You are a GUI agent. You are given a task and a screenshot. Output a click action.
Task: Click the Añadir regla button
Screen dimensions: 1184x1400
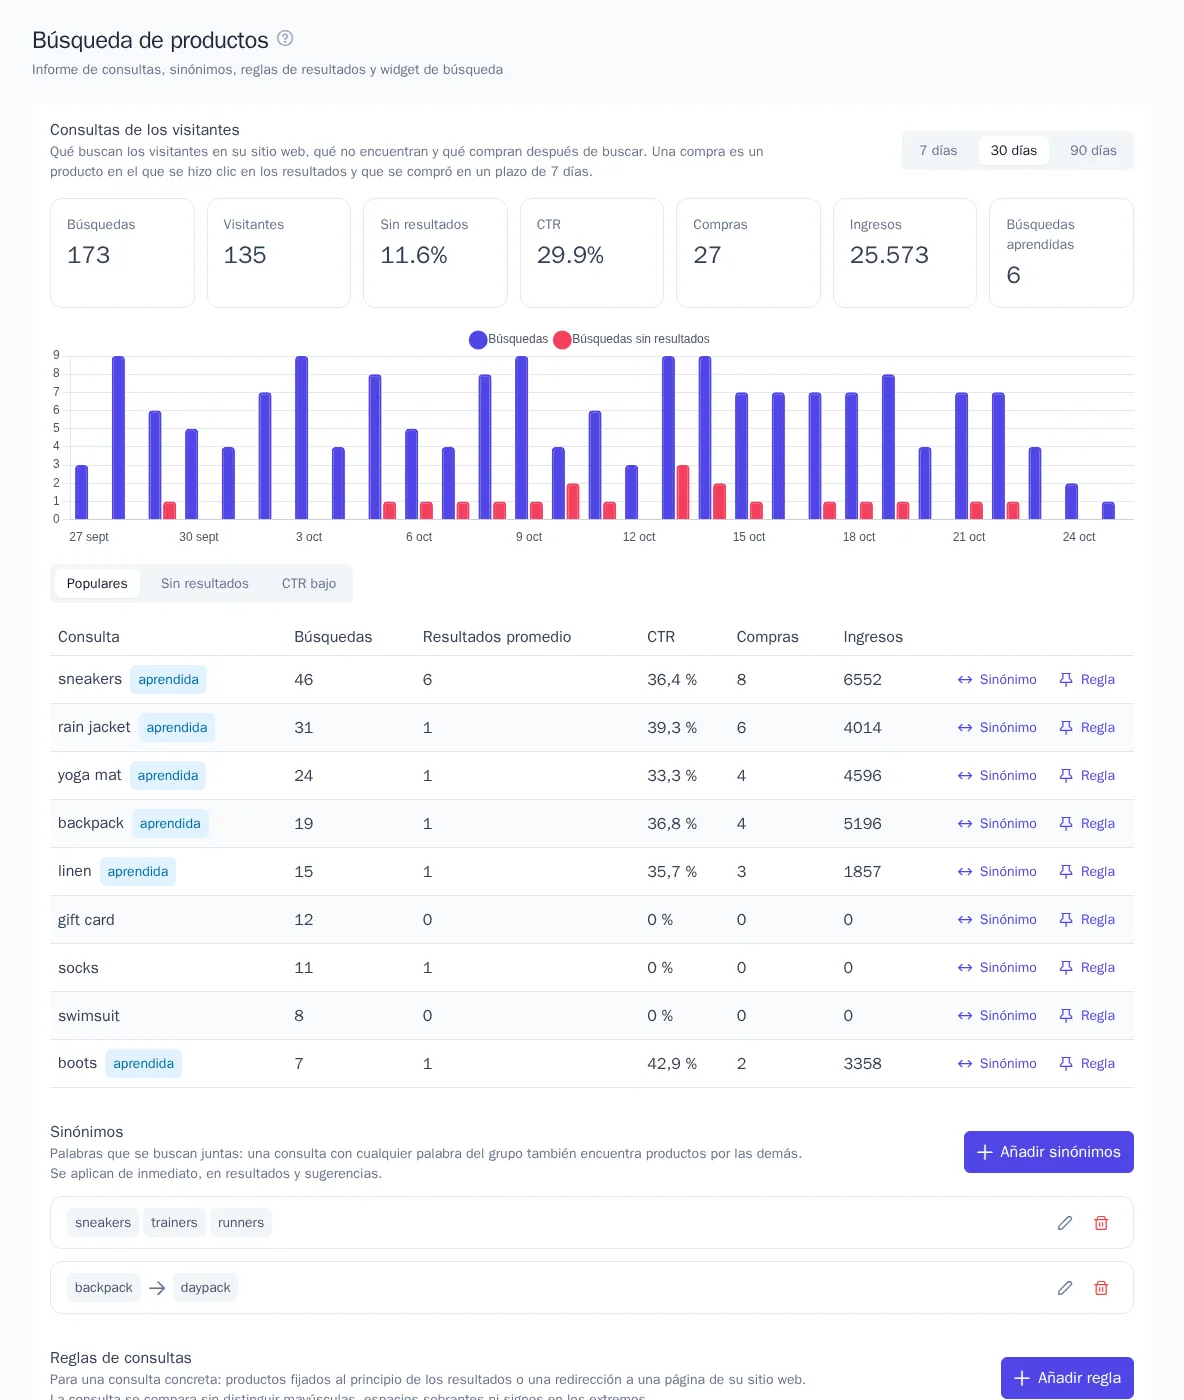(1067, 1378)
